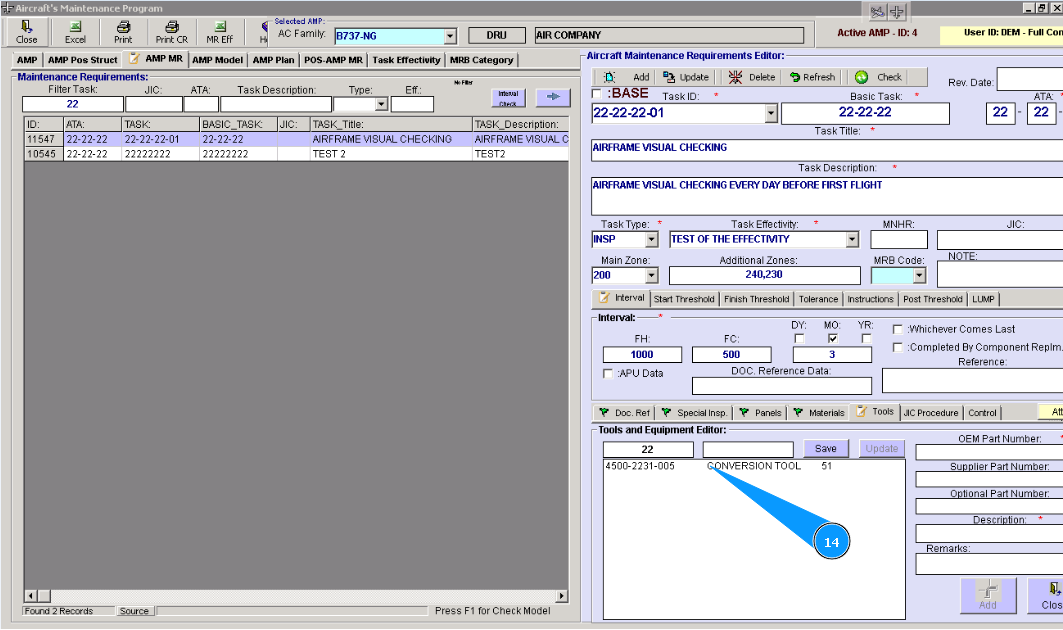Refresh the maintenance requirements editor
1063x630 pixels.
coord(812,77)
